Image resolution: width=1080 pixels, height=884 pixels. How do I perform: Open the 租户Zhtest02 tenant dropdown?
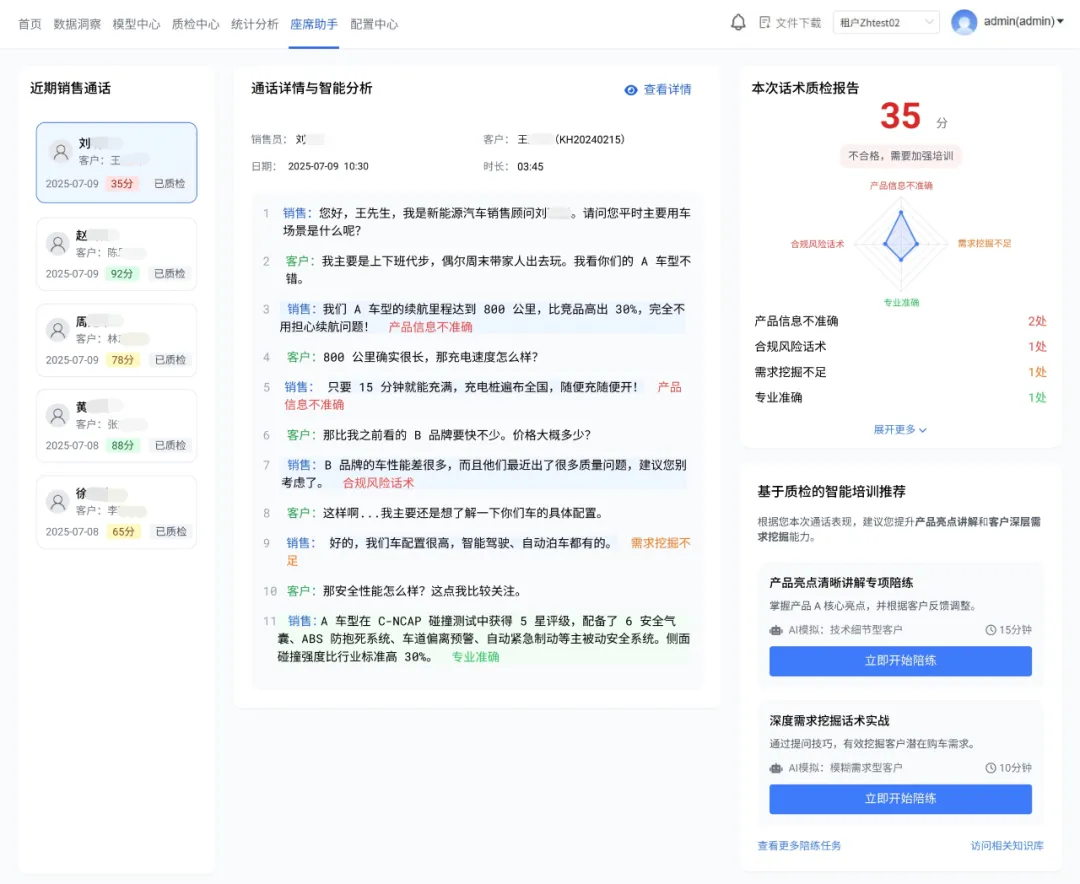coord(886,22)
